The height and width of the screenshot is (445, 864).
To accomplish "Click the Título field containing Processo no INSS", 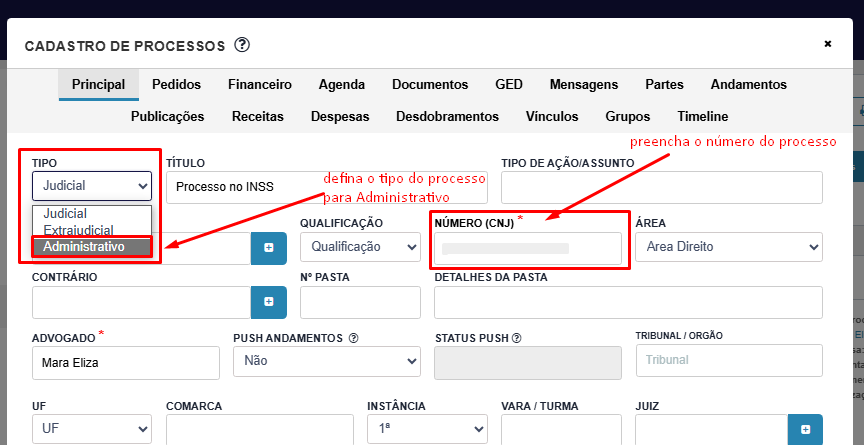I will pos(327,187).
